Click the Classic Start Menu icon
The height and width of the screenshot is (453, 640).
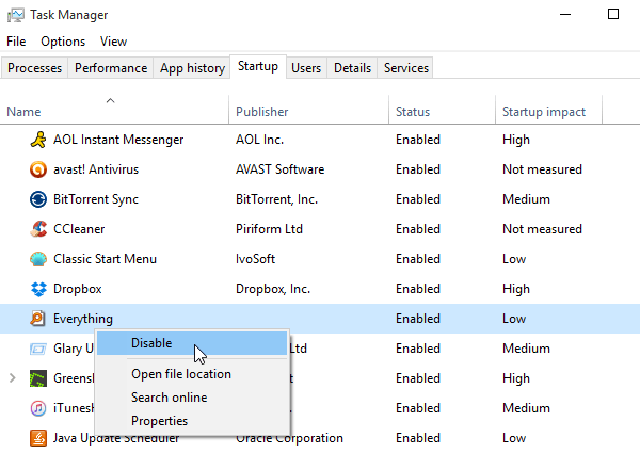click(x=38, y=259)
